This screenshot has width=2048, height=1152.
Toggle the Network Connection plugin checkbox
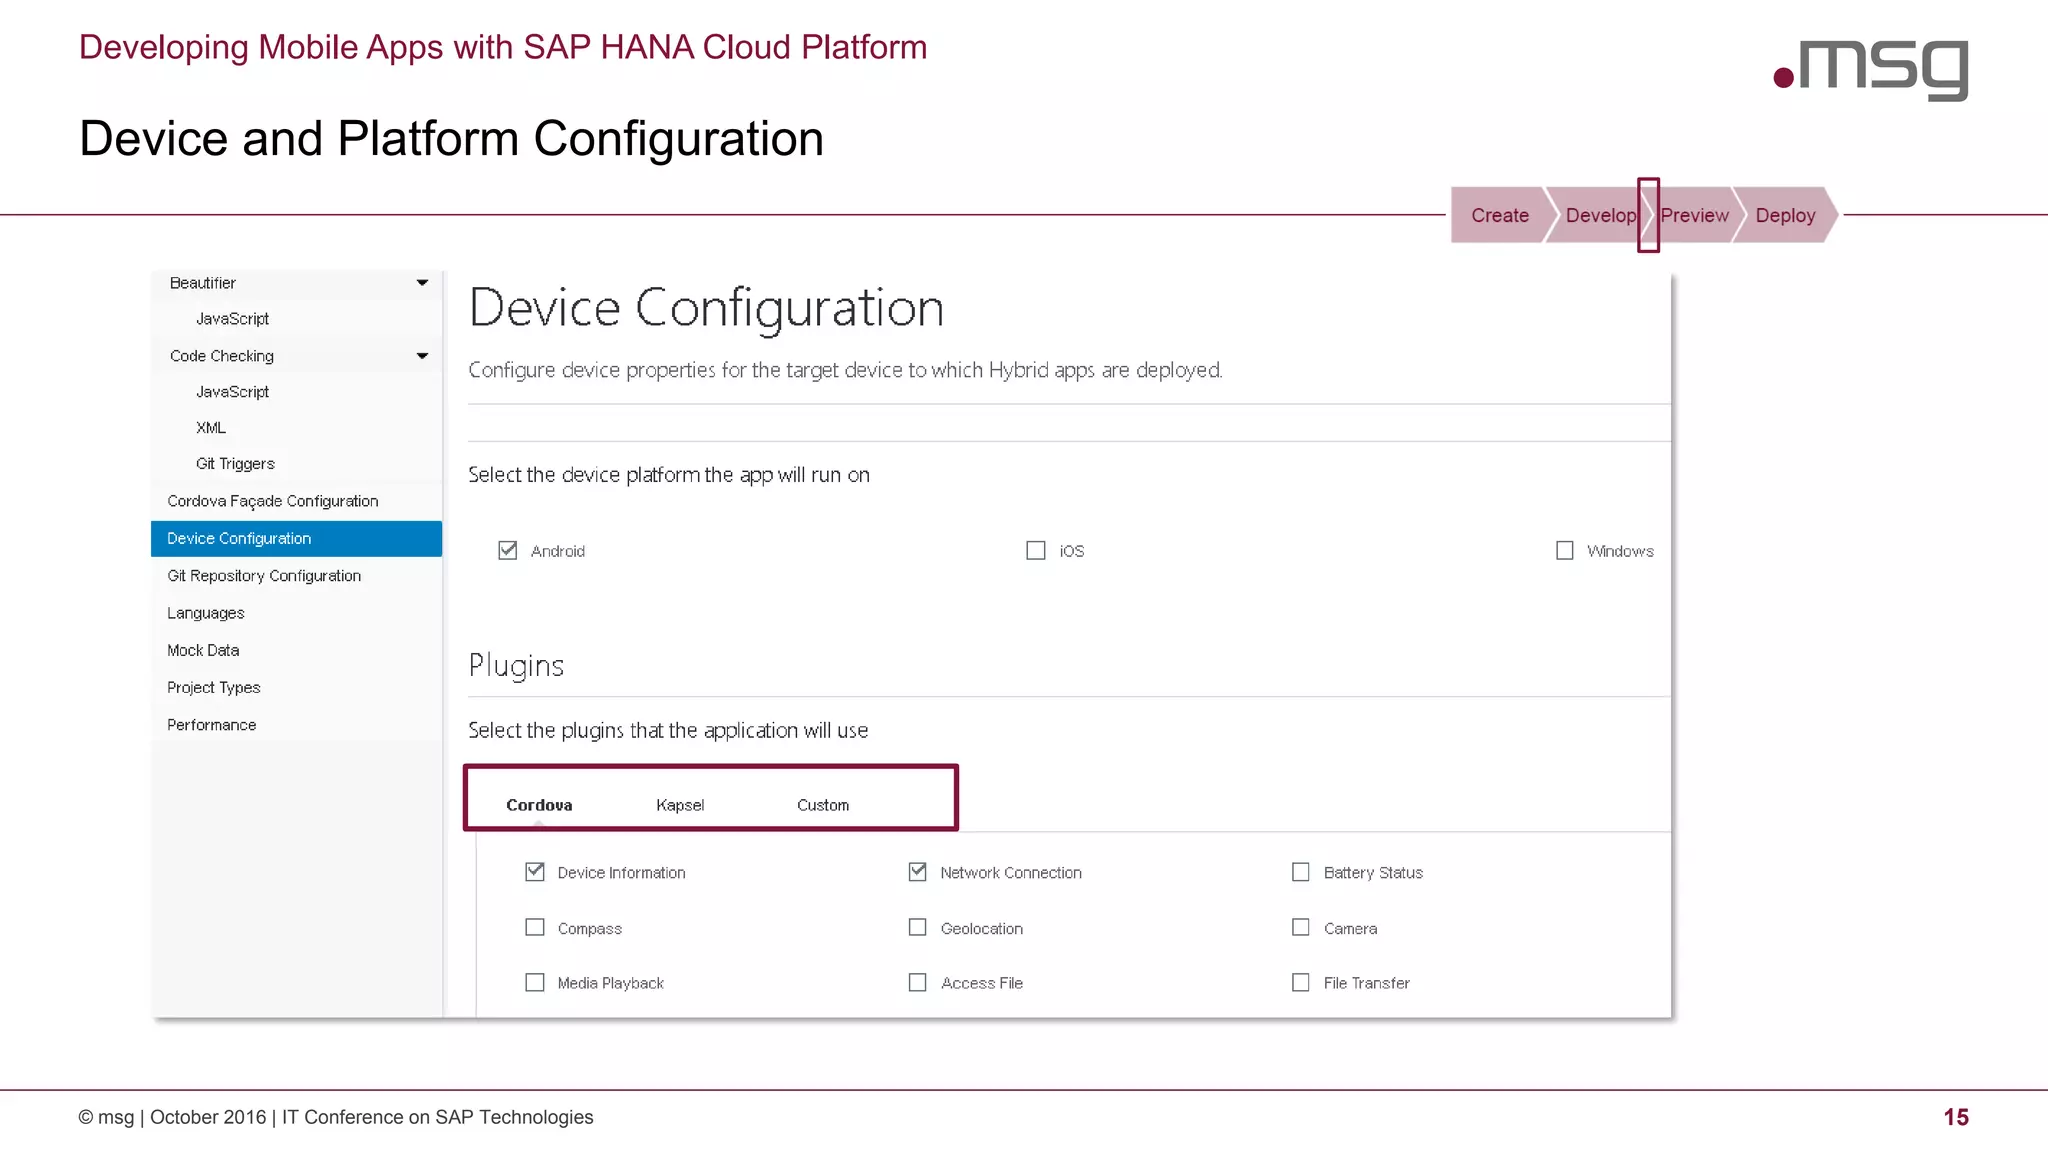[x=918, y=872]
